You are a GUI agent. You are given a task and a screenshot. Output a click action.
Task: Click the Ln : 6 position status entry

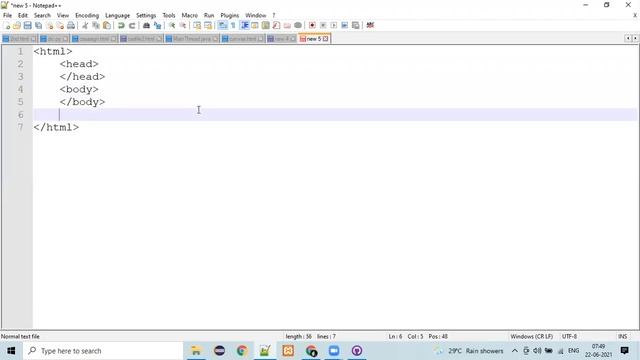pos(395,336)
